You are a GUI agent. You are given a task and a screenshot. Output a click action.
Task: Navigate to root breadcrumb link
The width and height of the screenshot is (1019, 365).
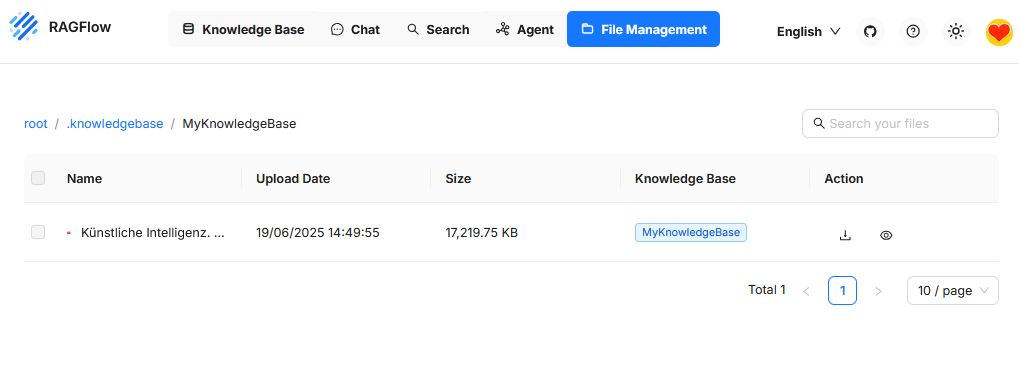tap(36, 123)
